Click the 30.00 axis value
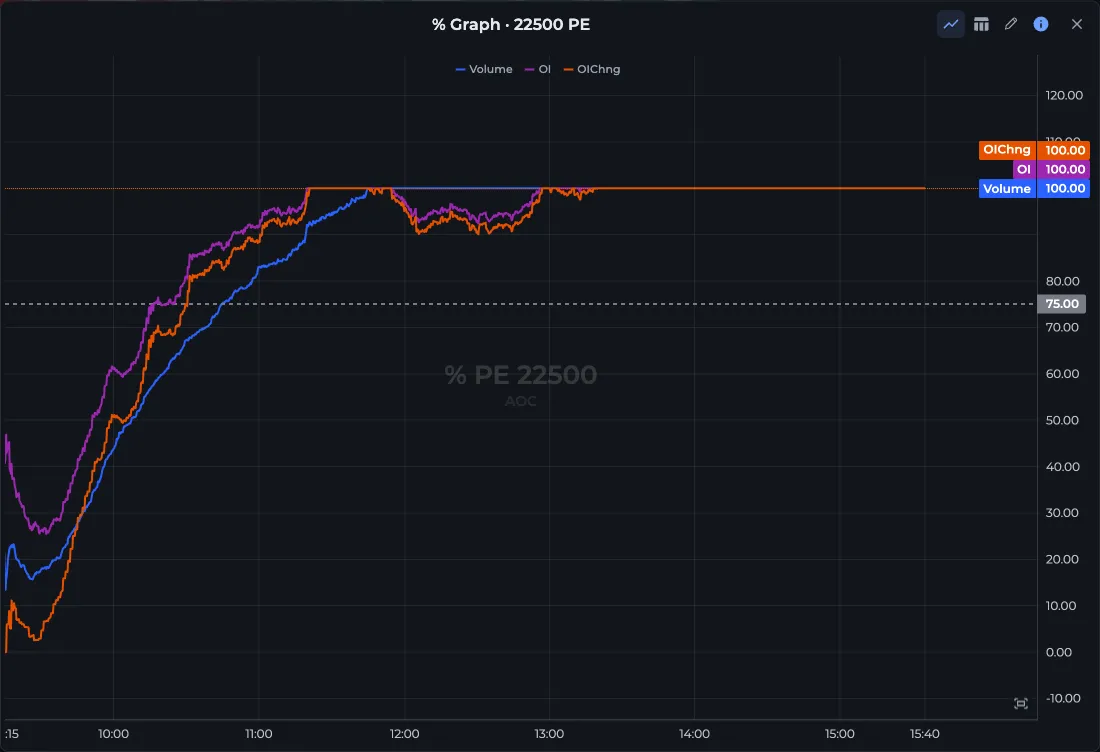This screenshot has width=1100, height=752. pos(1063,513)
